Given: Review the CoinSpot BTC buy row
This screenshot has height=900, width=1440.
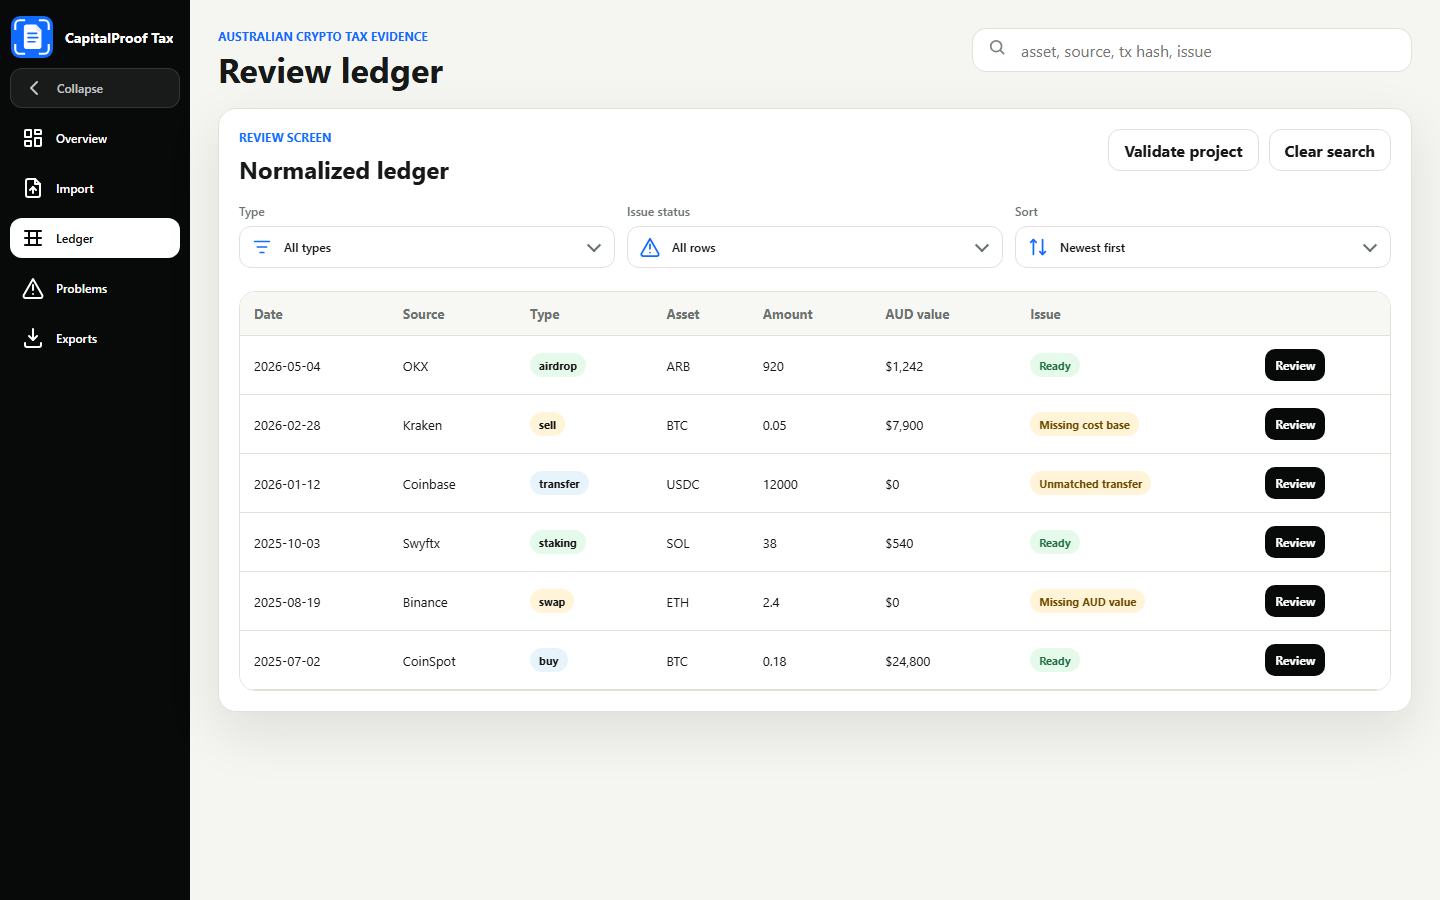Looking at the screenshot, I should click(x=1294, y=660).
